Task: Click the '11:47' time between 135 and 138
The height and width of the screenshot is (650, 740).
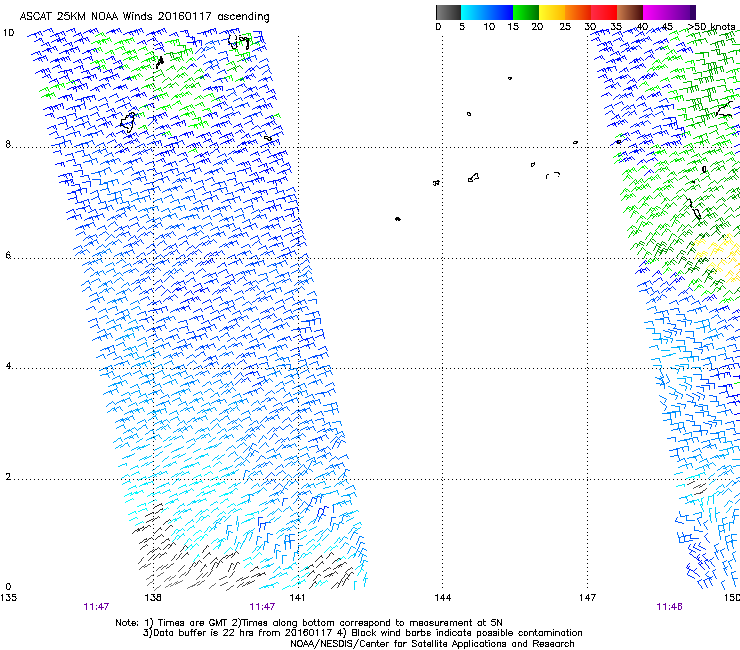Action: 96,607
